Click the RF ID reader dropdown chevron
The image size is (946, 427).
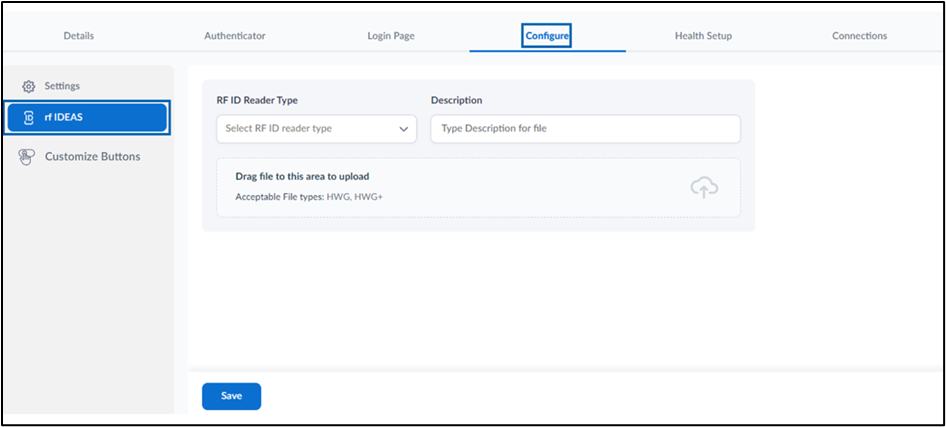(x=404, y=129)
